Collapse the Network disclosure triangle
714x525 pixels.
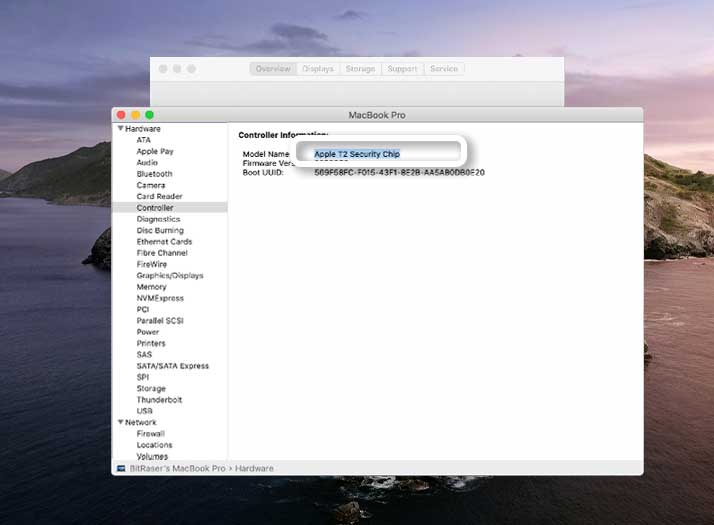[121, 422]
